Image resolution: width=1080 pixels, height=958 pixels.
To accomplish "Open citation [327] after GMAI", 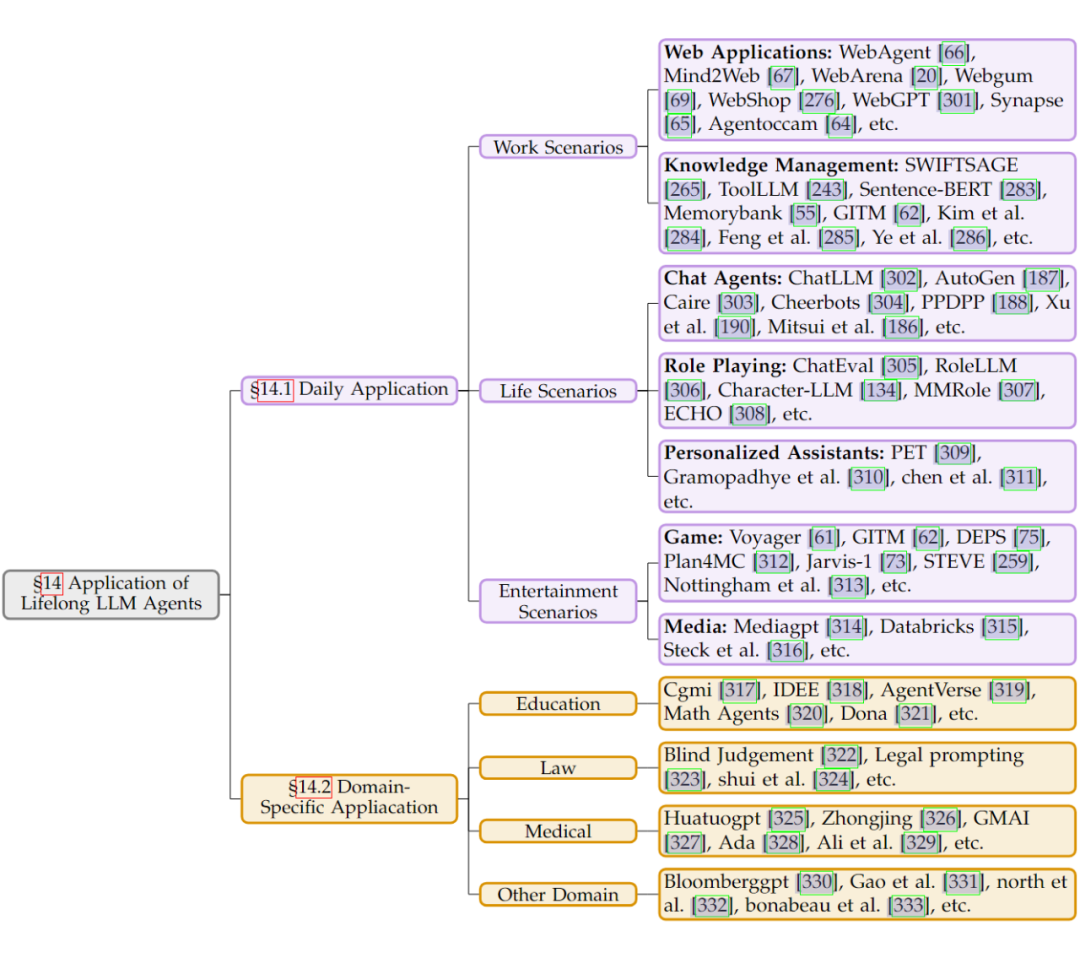I will (x=685, y=843).
